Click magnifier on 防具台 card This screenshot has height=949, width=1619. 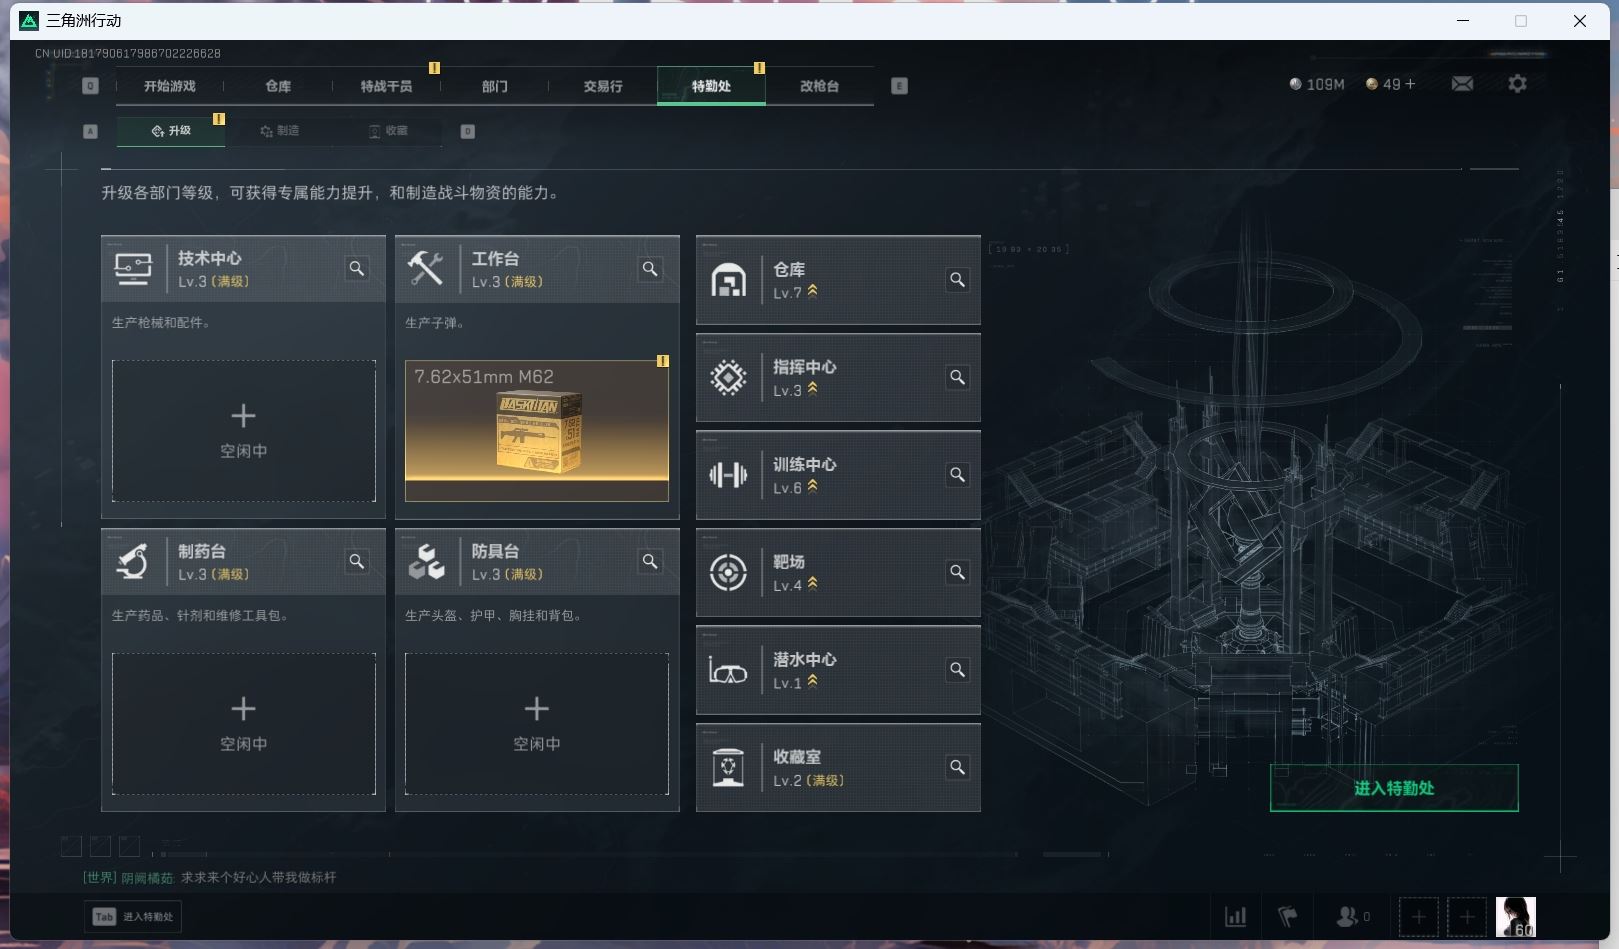(x=650, y=561)
